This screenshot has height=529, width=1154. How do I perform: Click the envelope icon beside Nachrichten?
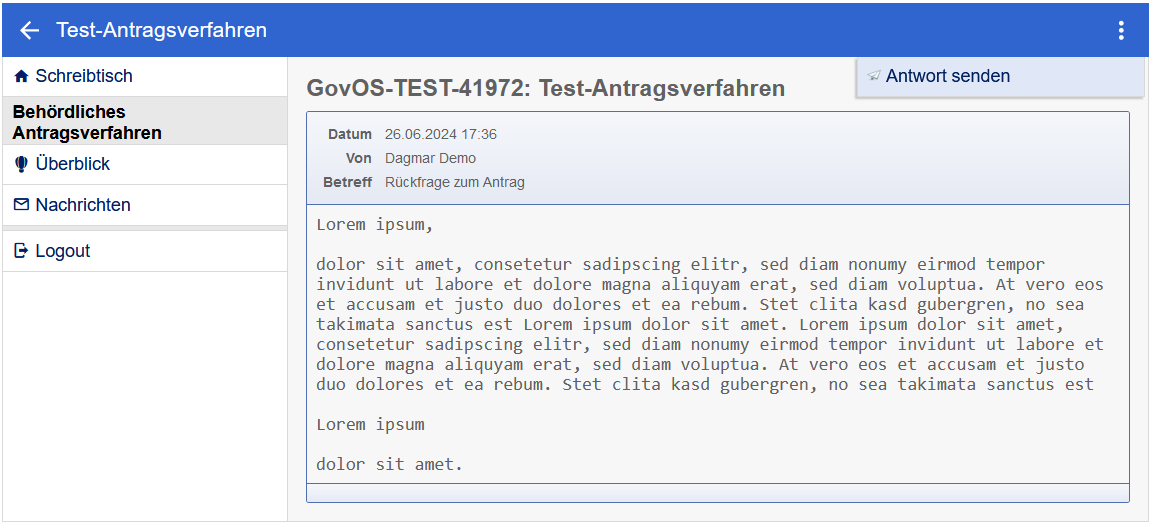pyautogui.click(x=22, y=205)
